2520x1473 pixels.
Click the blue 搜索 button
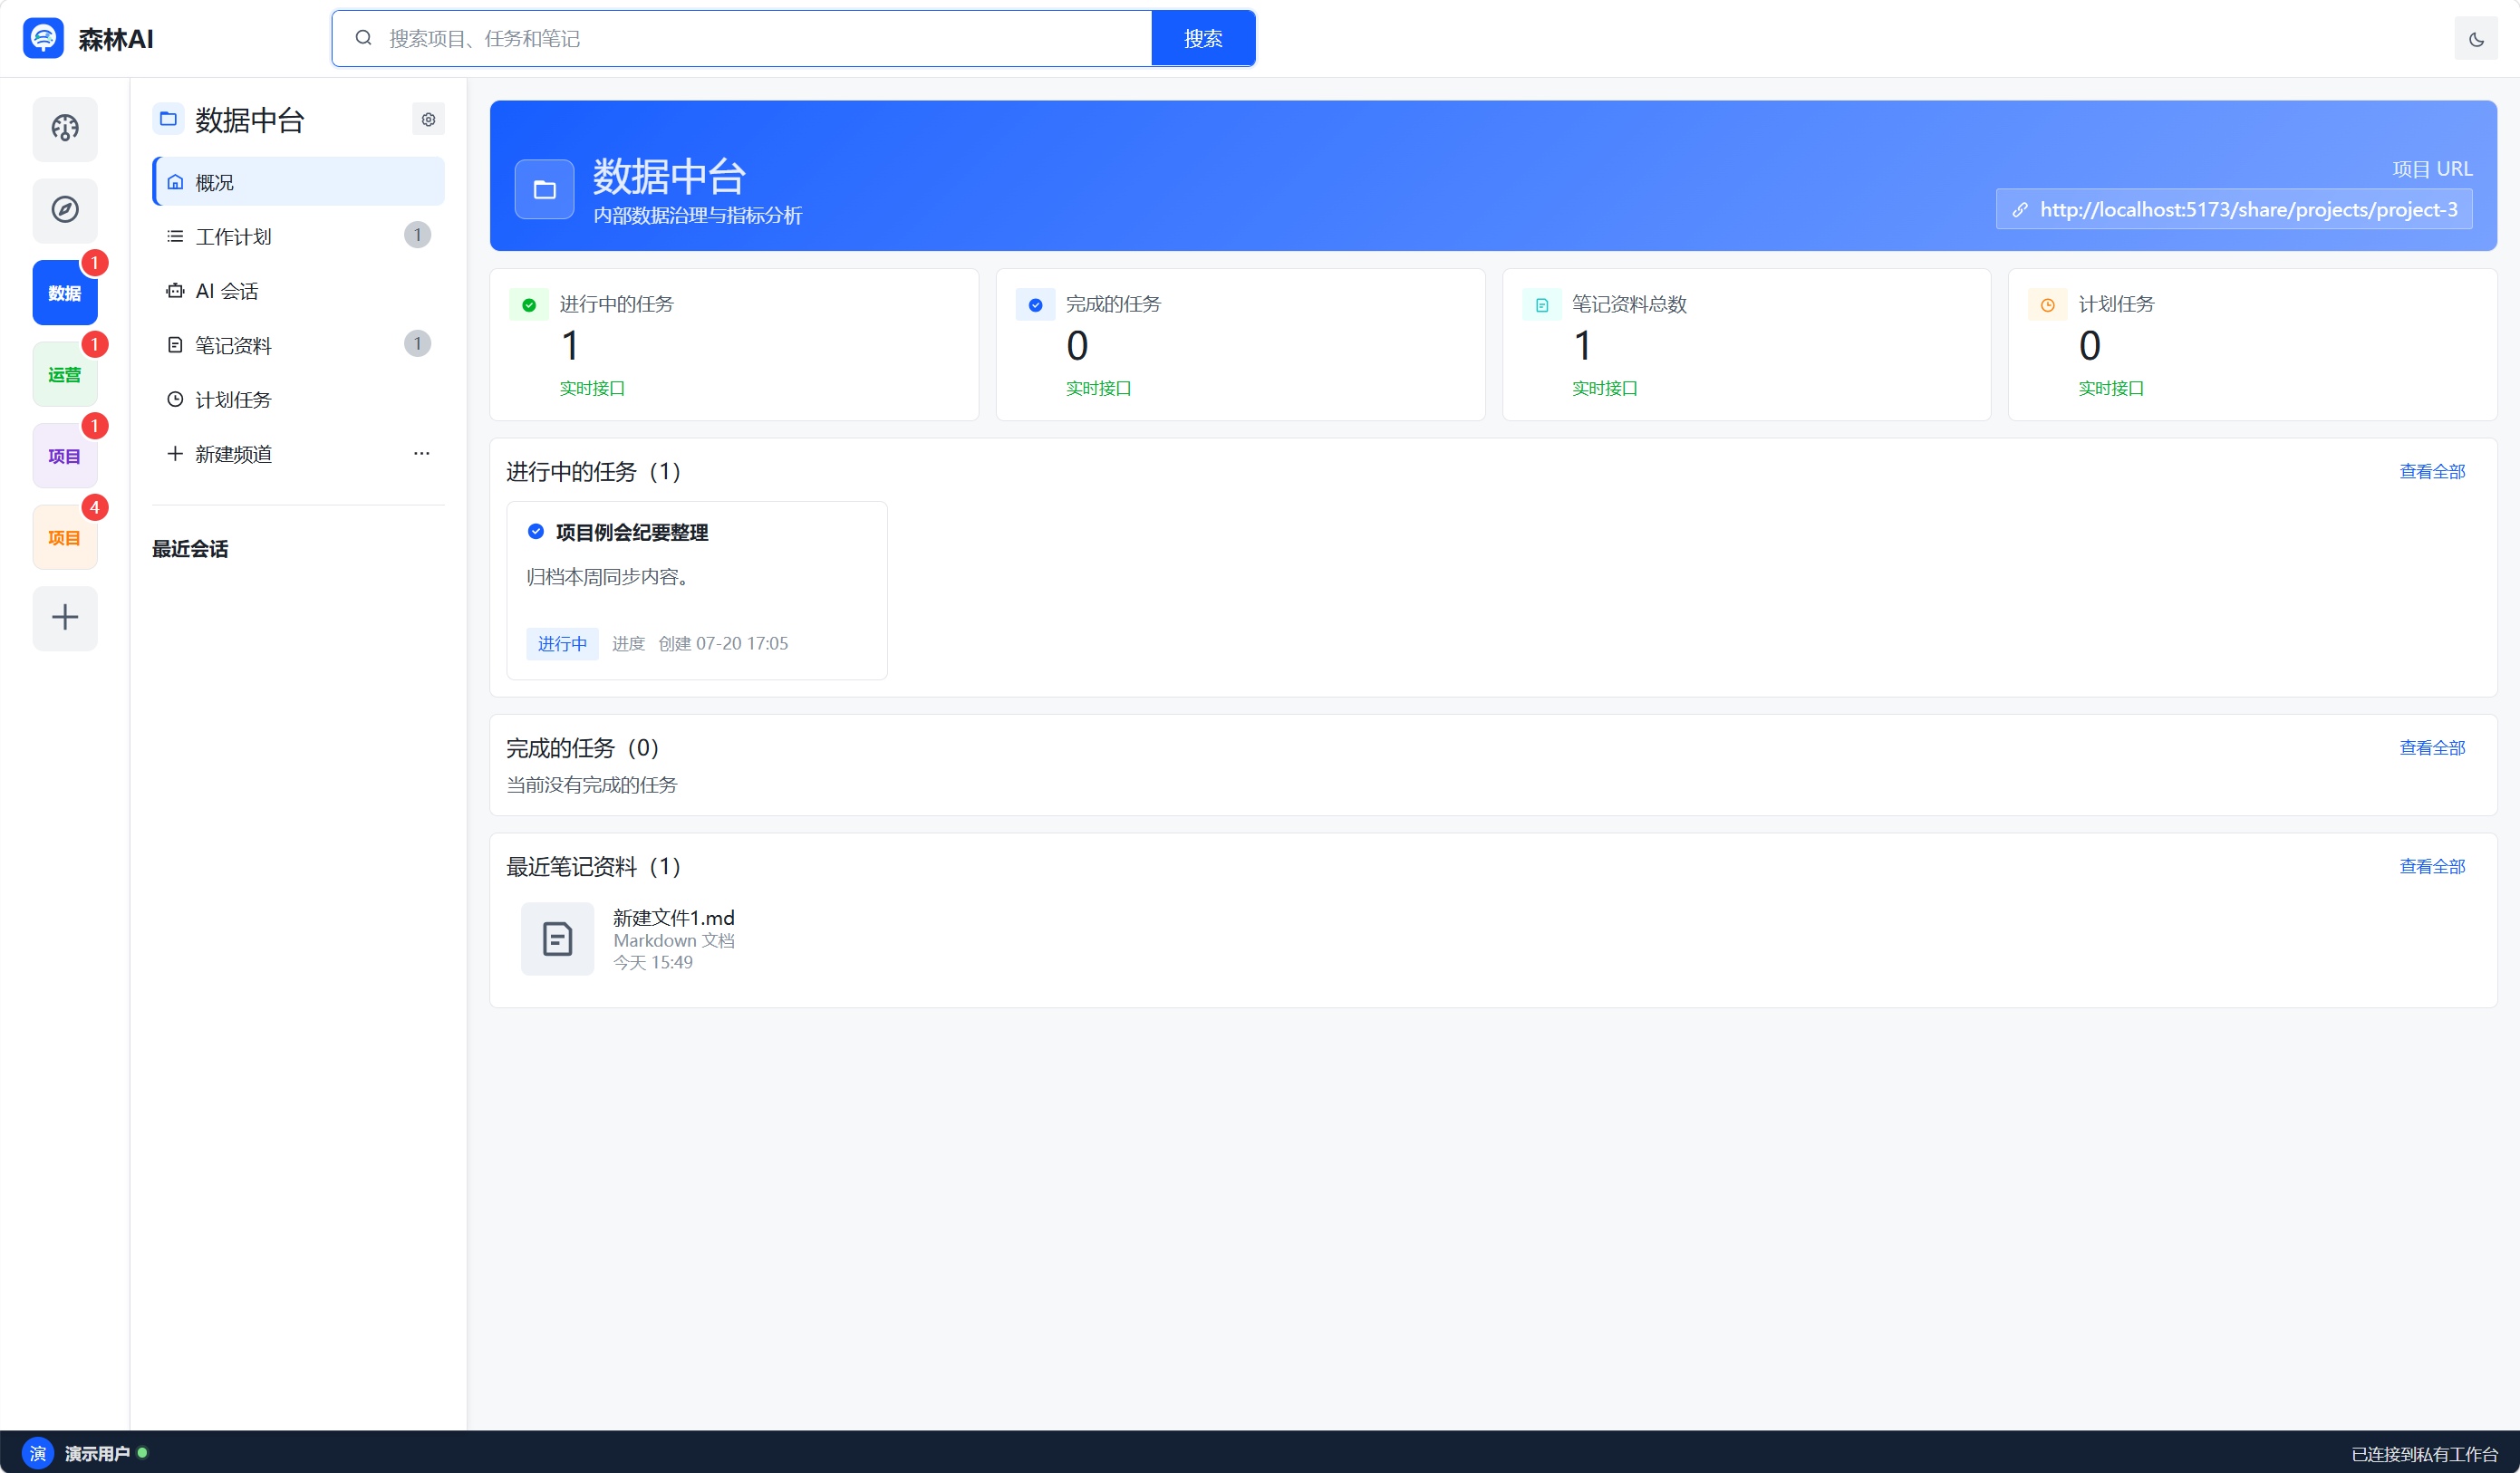tap(1203, 39)
